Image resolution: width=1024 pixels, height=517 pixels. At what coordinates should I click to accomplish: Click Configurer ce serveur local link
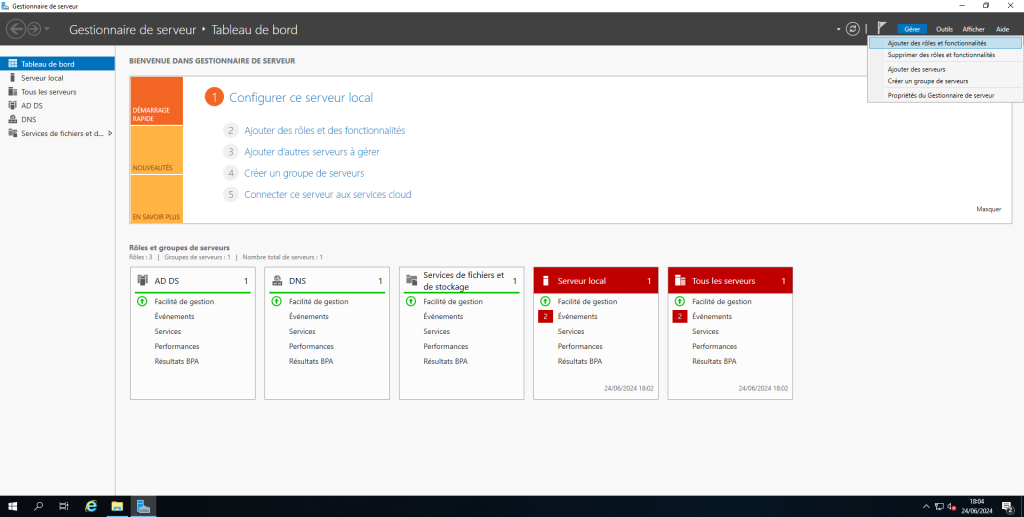tap(300, 97)
